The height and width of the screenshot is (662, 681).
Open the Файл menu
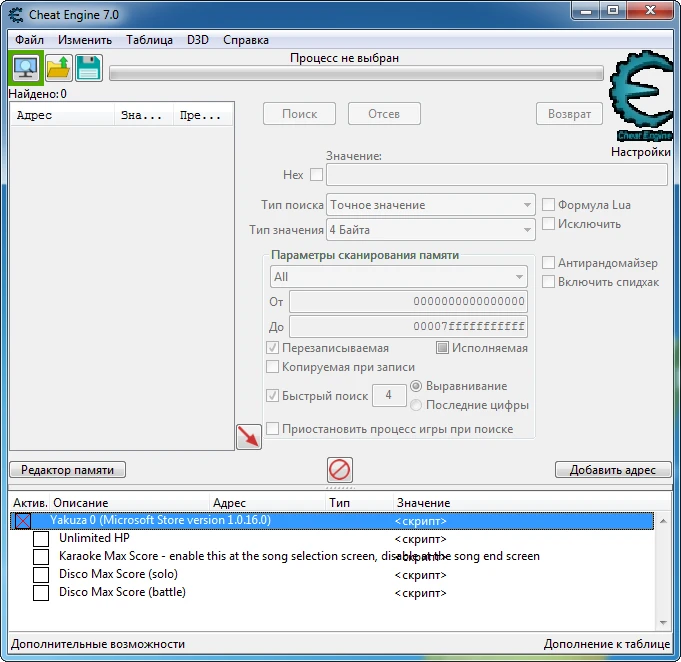(x=29, y=40)
